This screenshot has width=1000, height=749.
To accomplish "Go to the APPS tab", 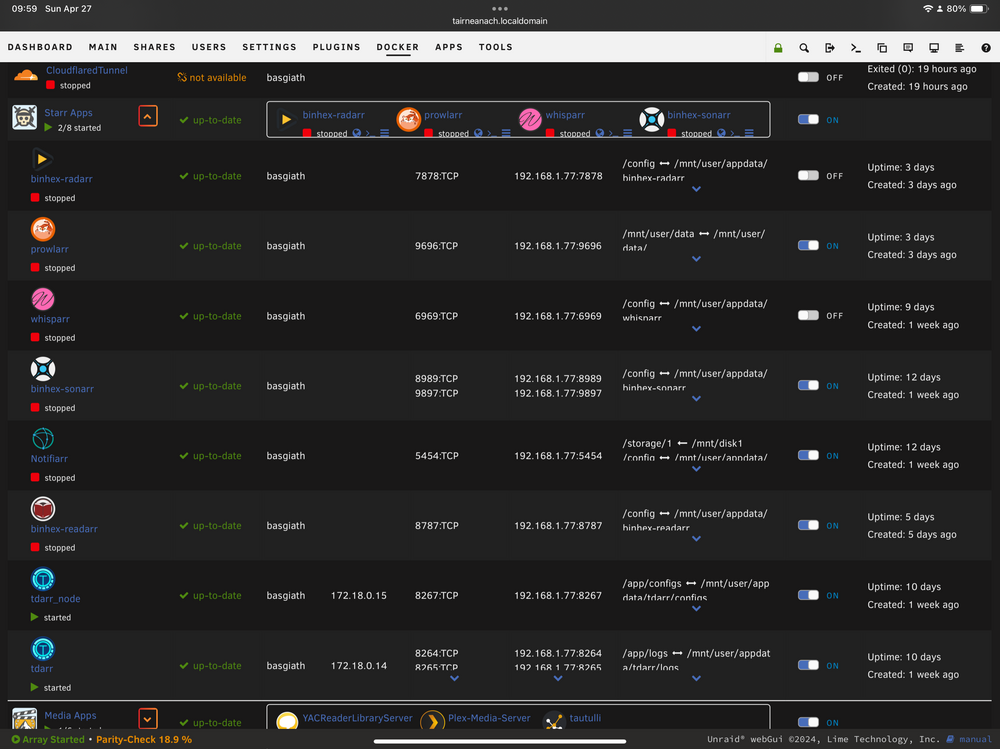I will tap(449, 47).
